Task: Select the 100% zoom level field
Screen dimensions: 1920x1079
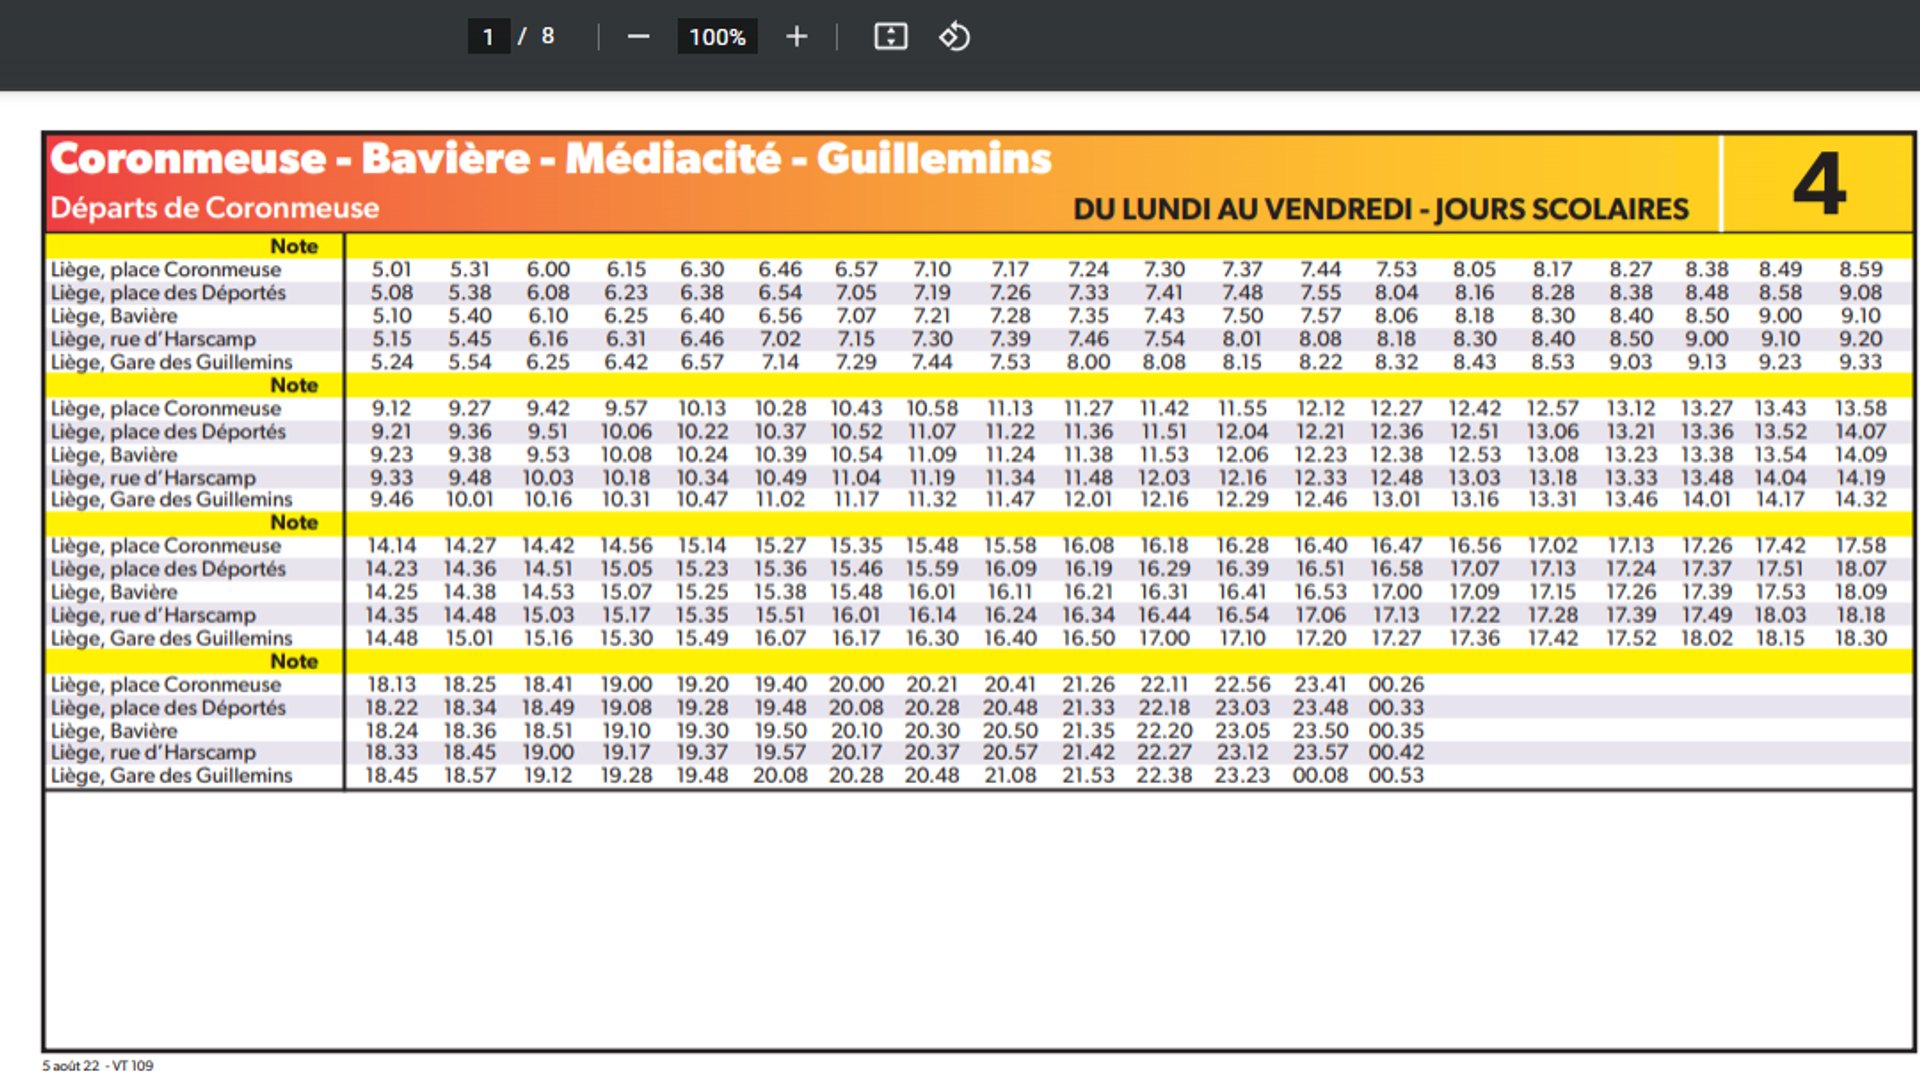Action: tap(717, 37)
